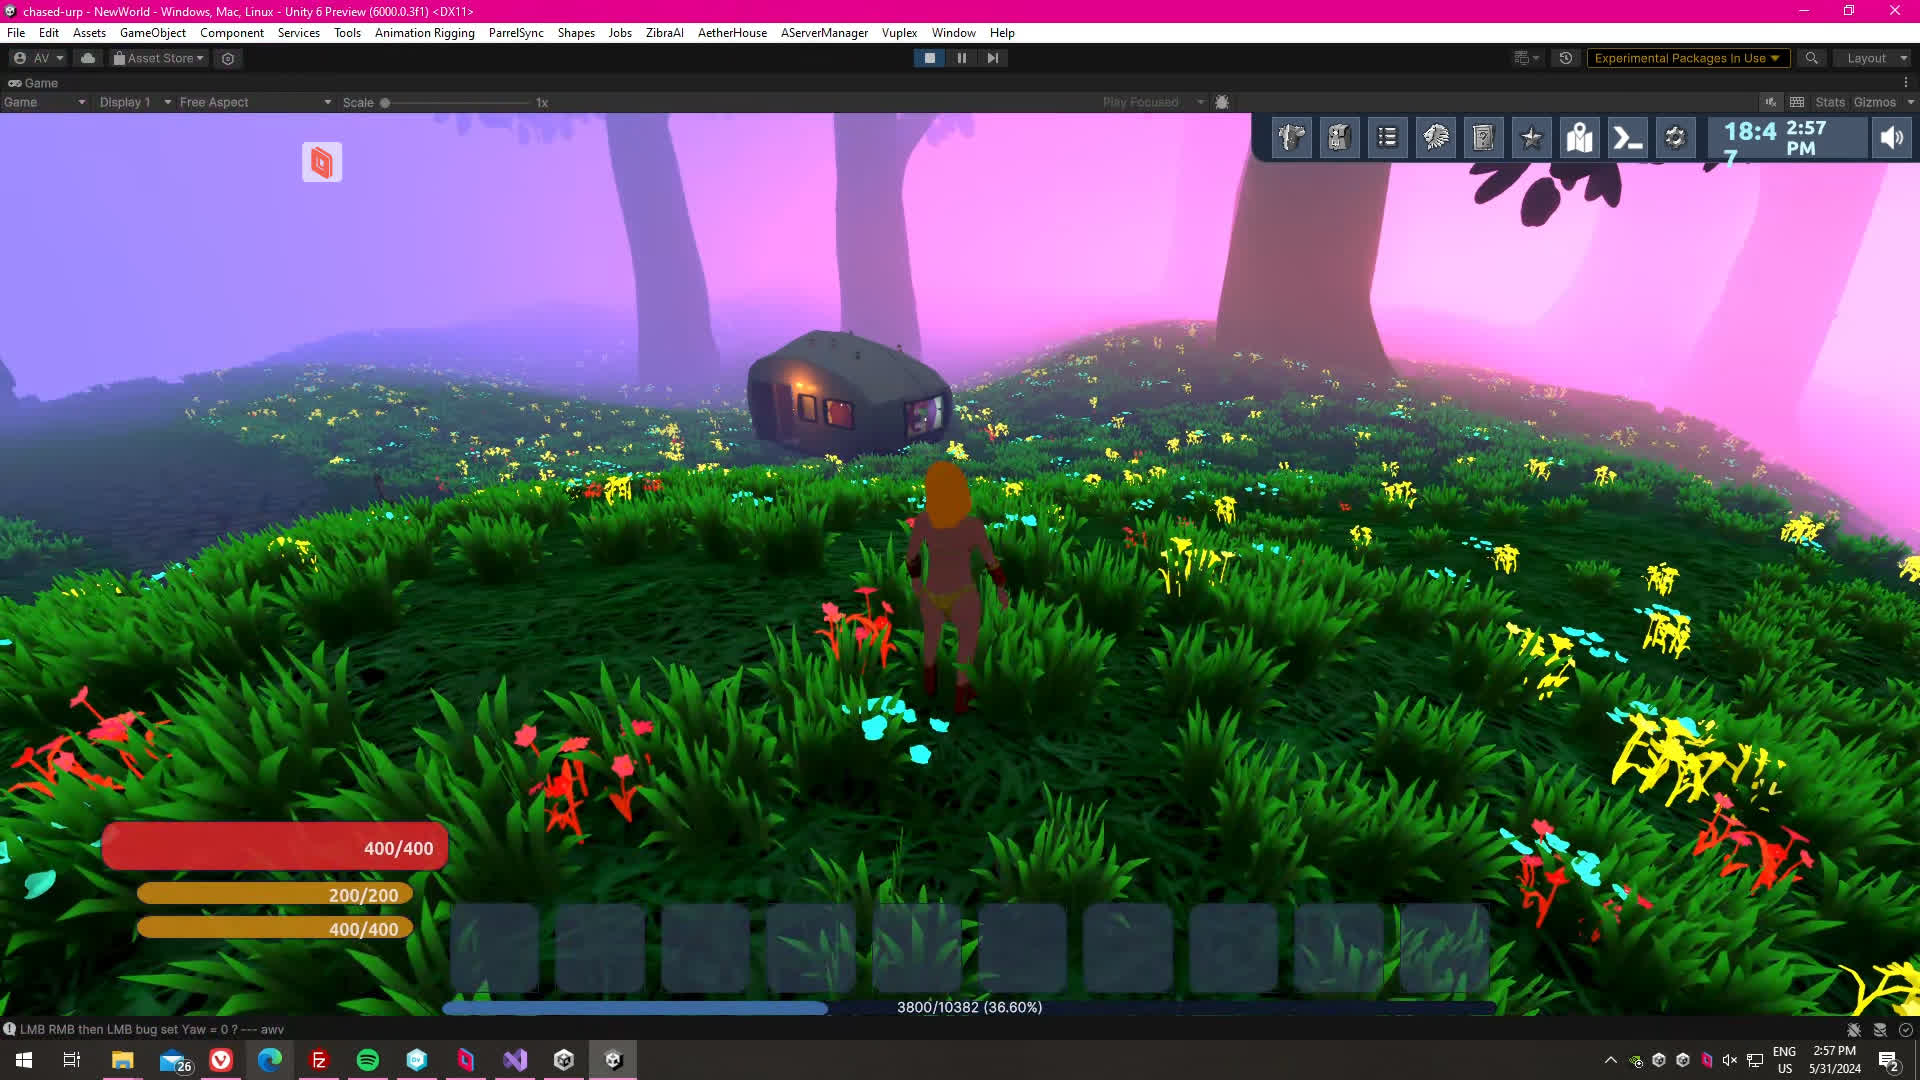This screenshot has width=1920, height=1080.
Task: Toggle Mute Audio in Game view toolbar
Action: (x=1771, y=102)
